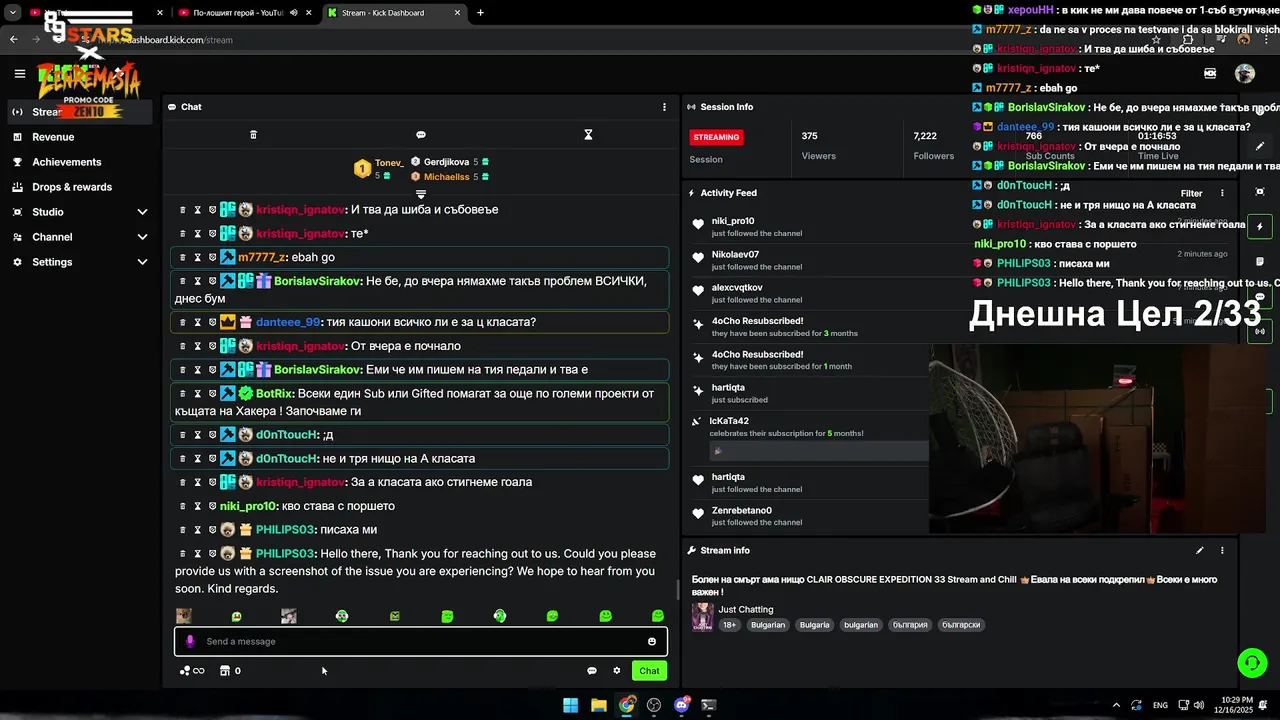Image resolution: width=1280 pixels, height=720 pixels.
Task: Collapse the gift leaderboard arrow
Action: click(x=421, y=194)
